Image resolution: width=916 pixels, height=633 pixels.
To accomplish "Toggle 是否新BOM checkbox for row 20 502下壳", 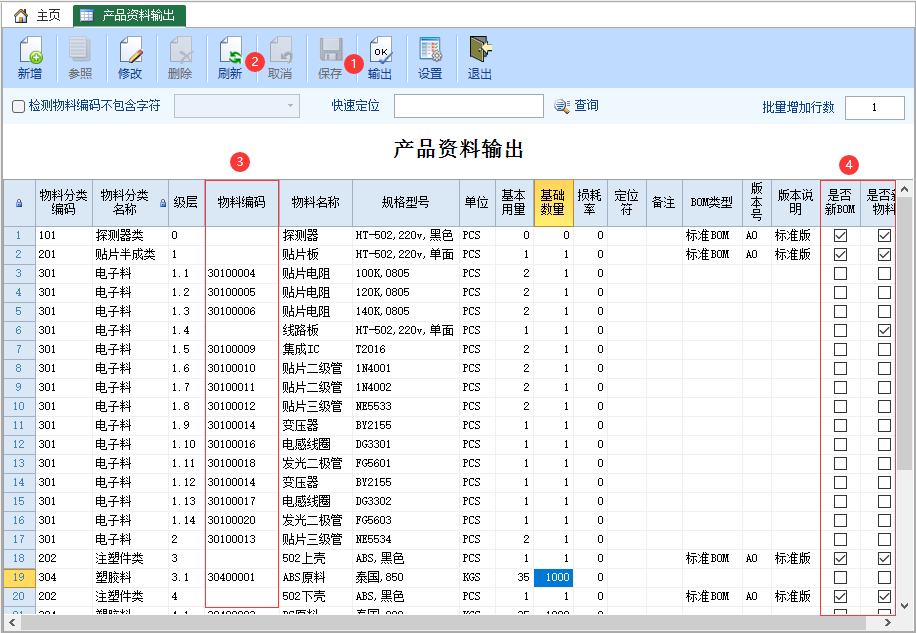I will tap(840, 596).
